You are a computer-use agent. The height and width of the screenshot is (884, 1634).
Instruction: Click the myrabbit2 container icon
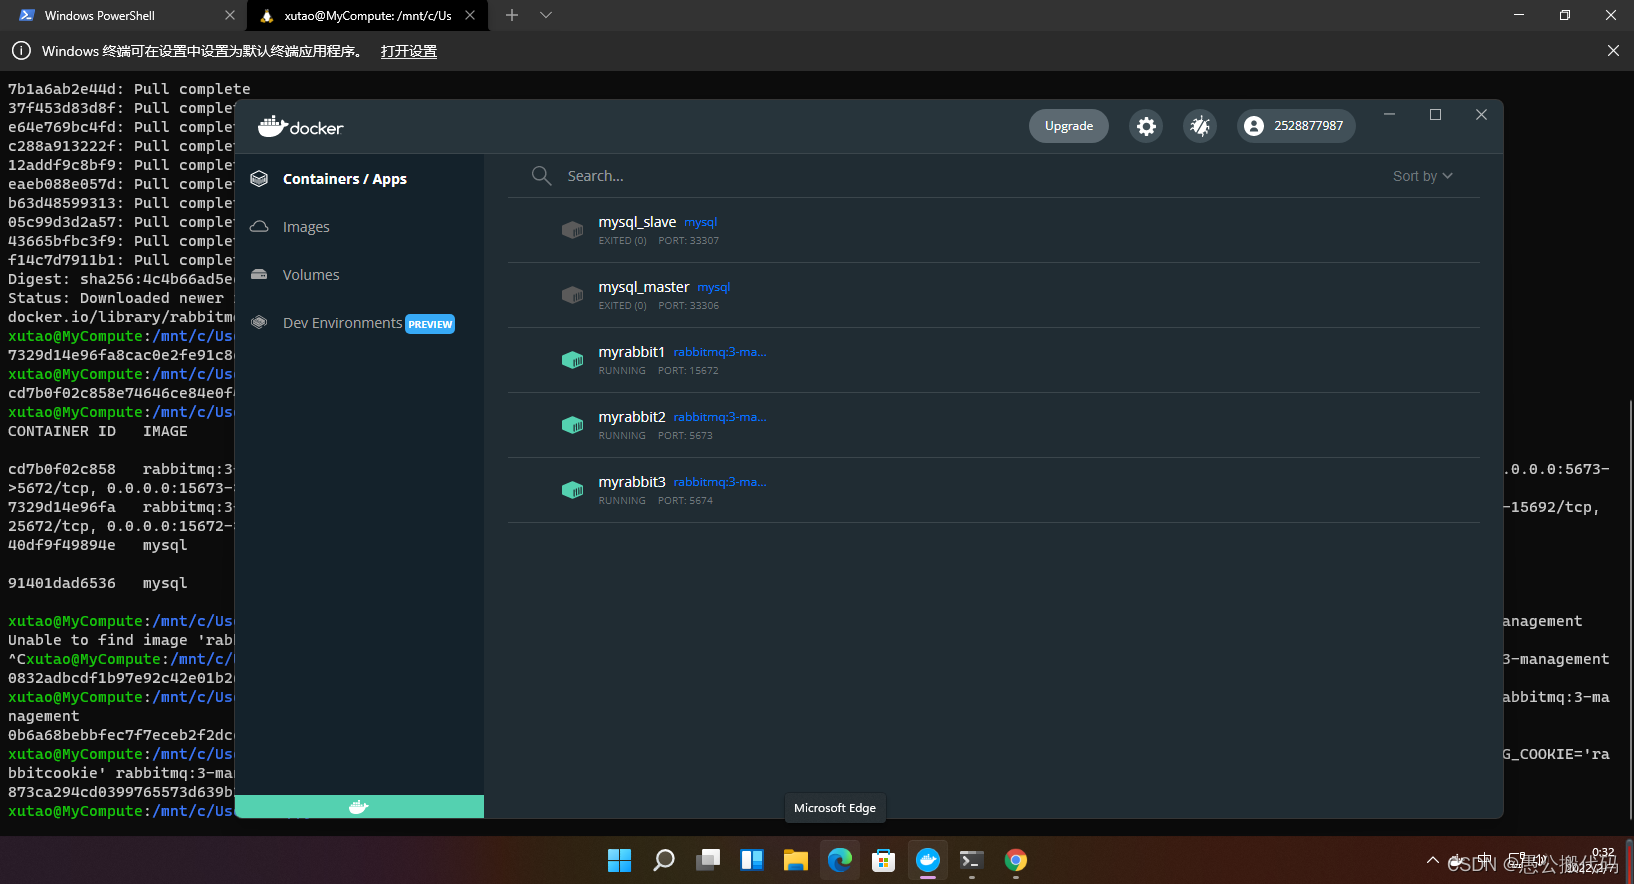[x=572, y=425]
